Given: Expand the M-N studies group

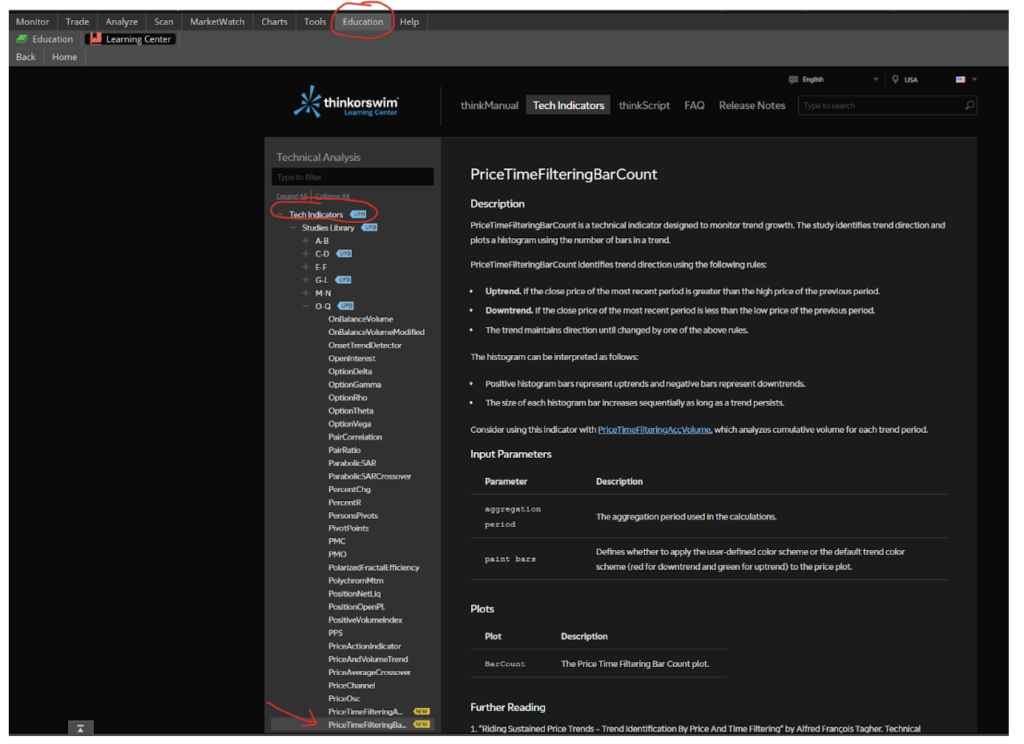Looking at the screenshot, I should pyautogui.click(x=306, y=293).
